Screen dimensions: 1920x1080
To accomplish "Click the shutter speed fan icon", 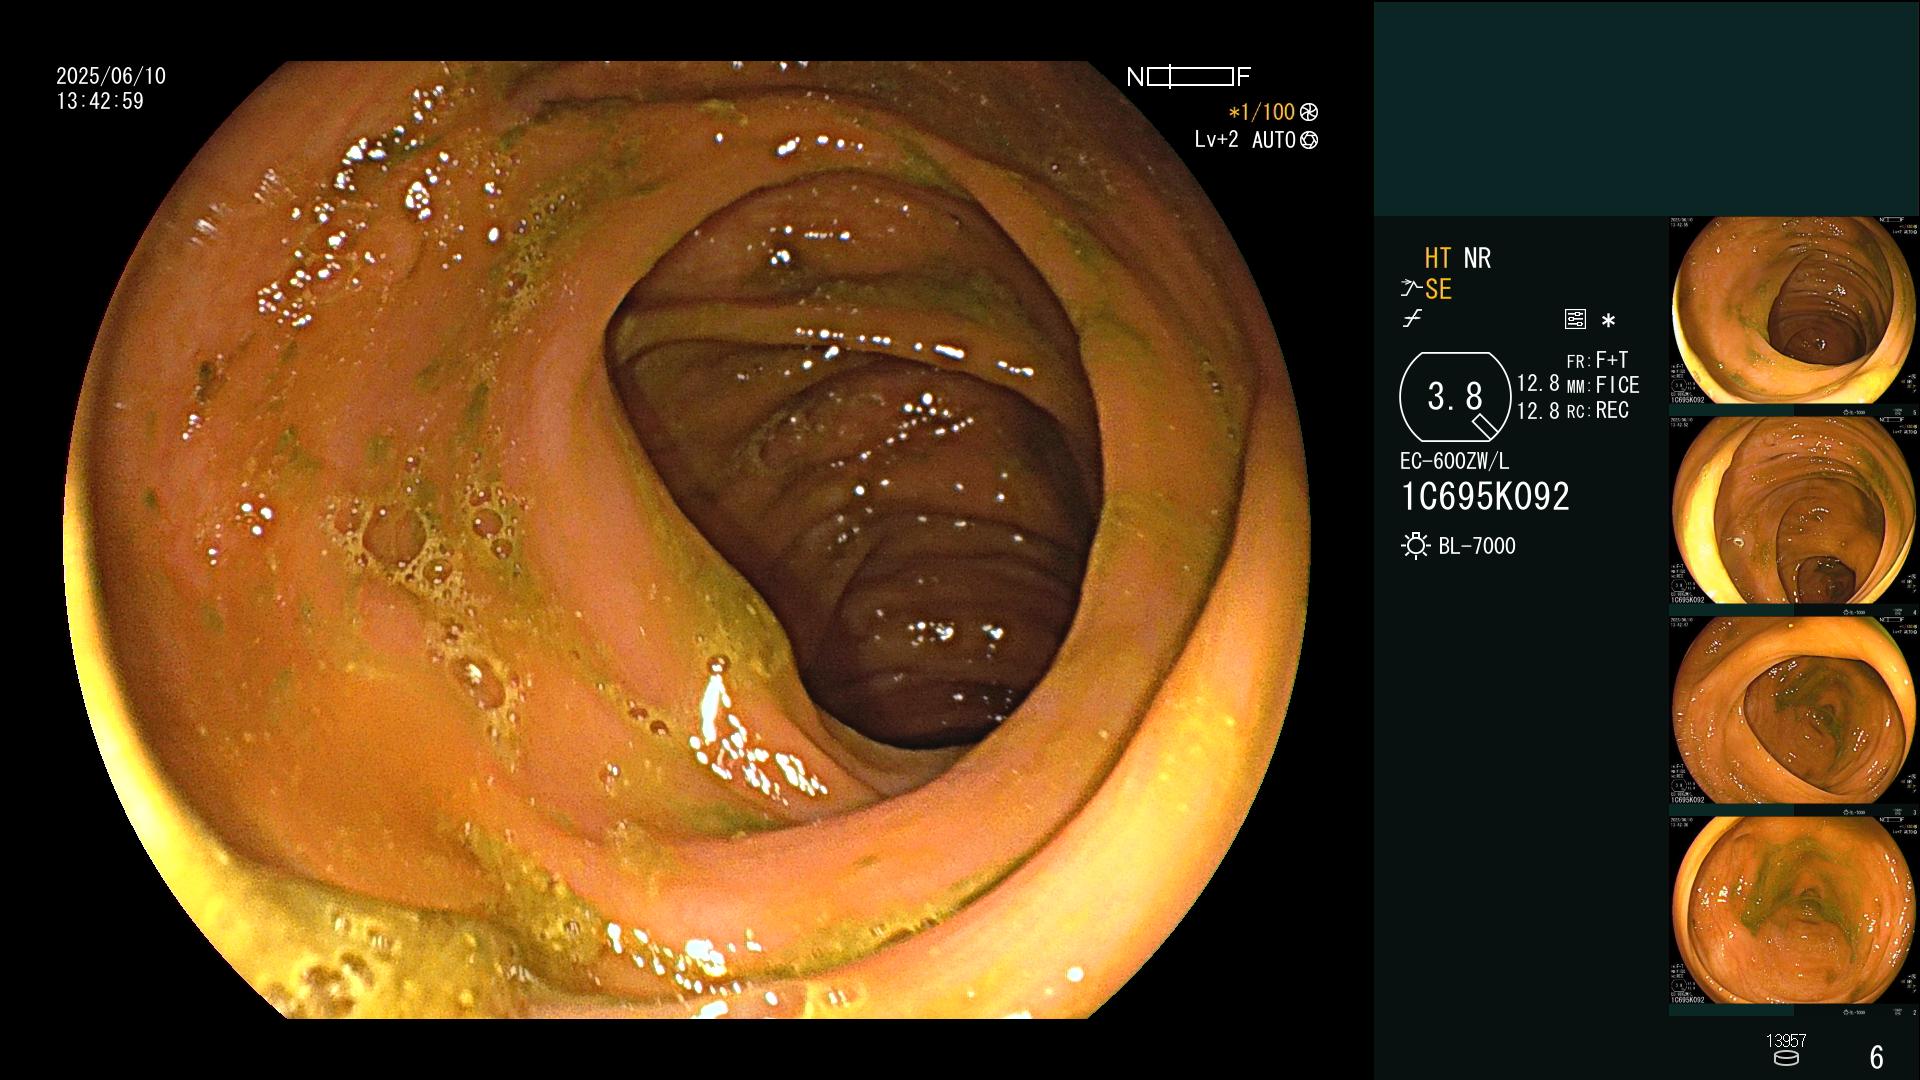I will [x=1308, y=112].
